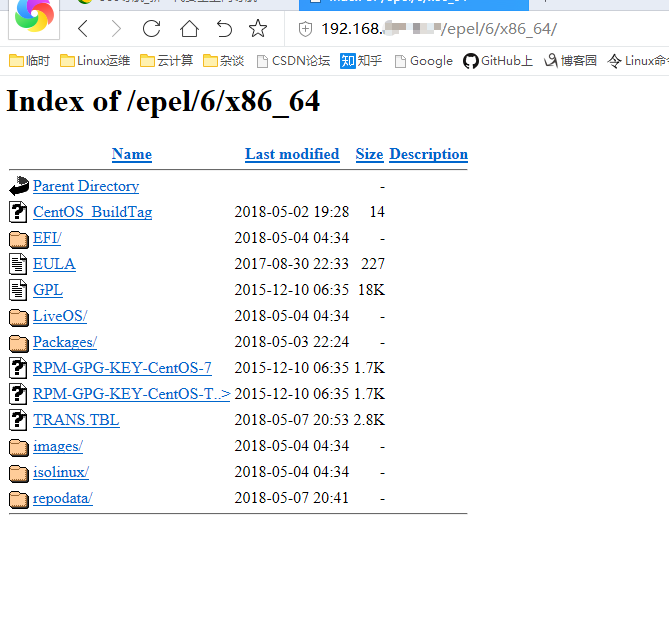
Task: Click the folder icon beside Packages/
Action: tap(19, 343)
